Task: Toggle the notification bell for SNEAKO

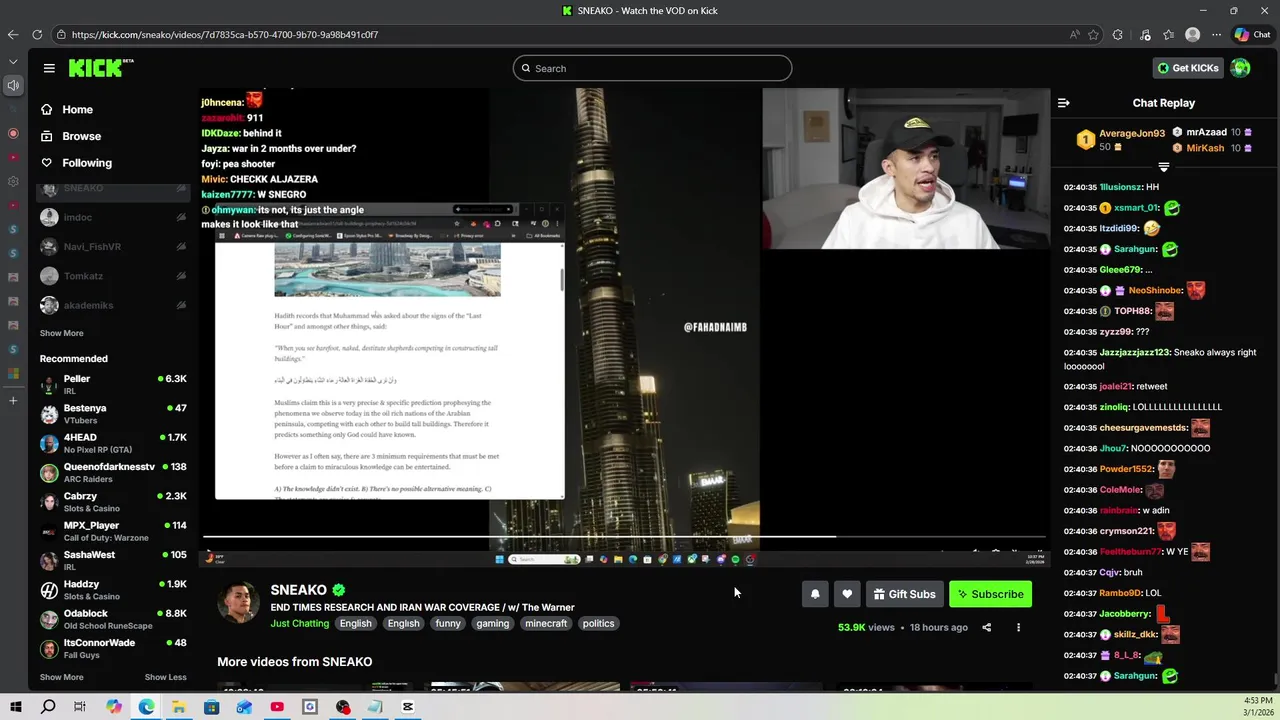Action: (815, 594)
